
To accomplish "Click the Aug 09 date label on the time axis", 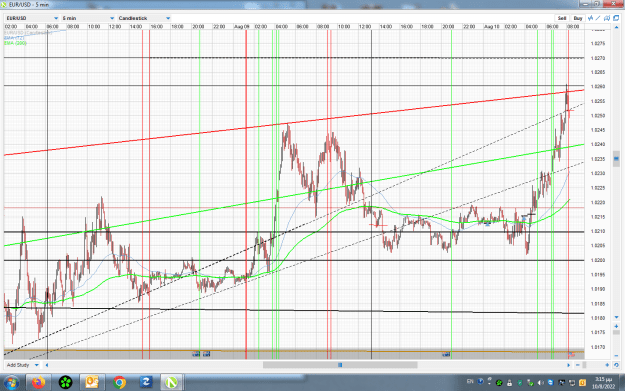I will (x=242, y=27).
